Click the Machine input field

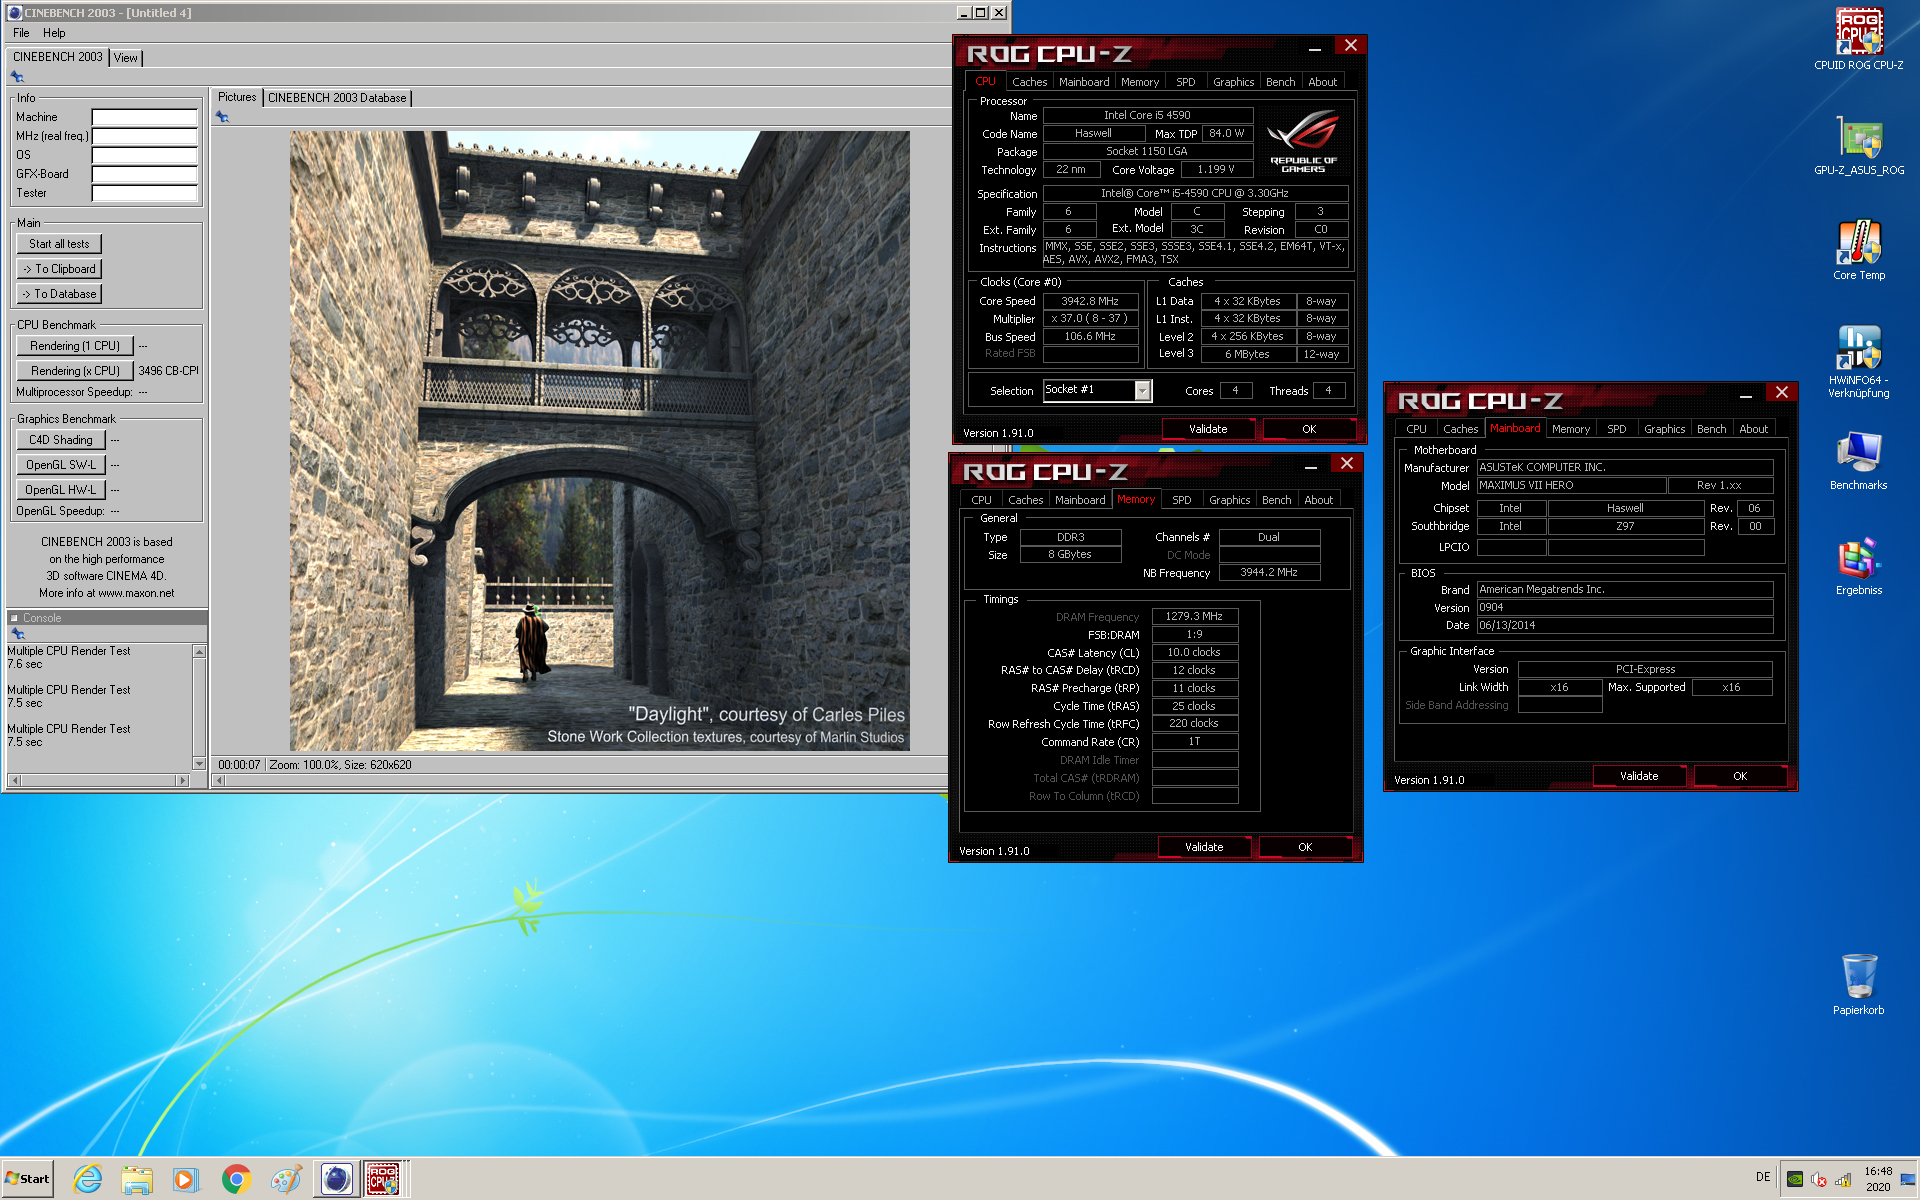click(x=144, y=117)
